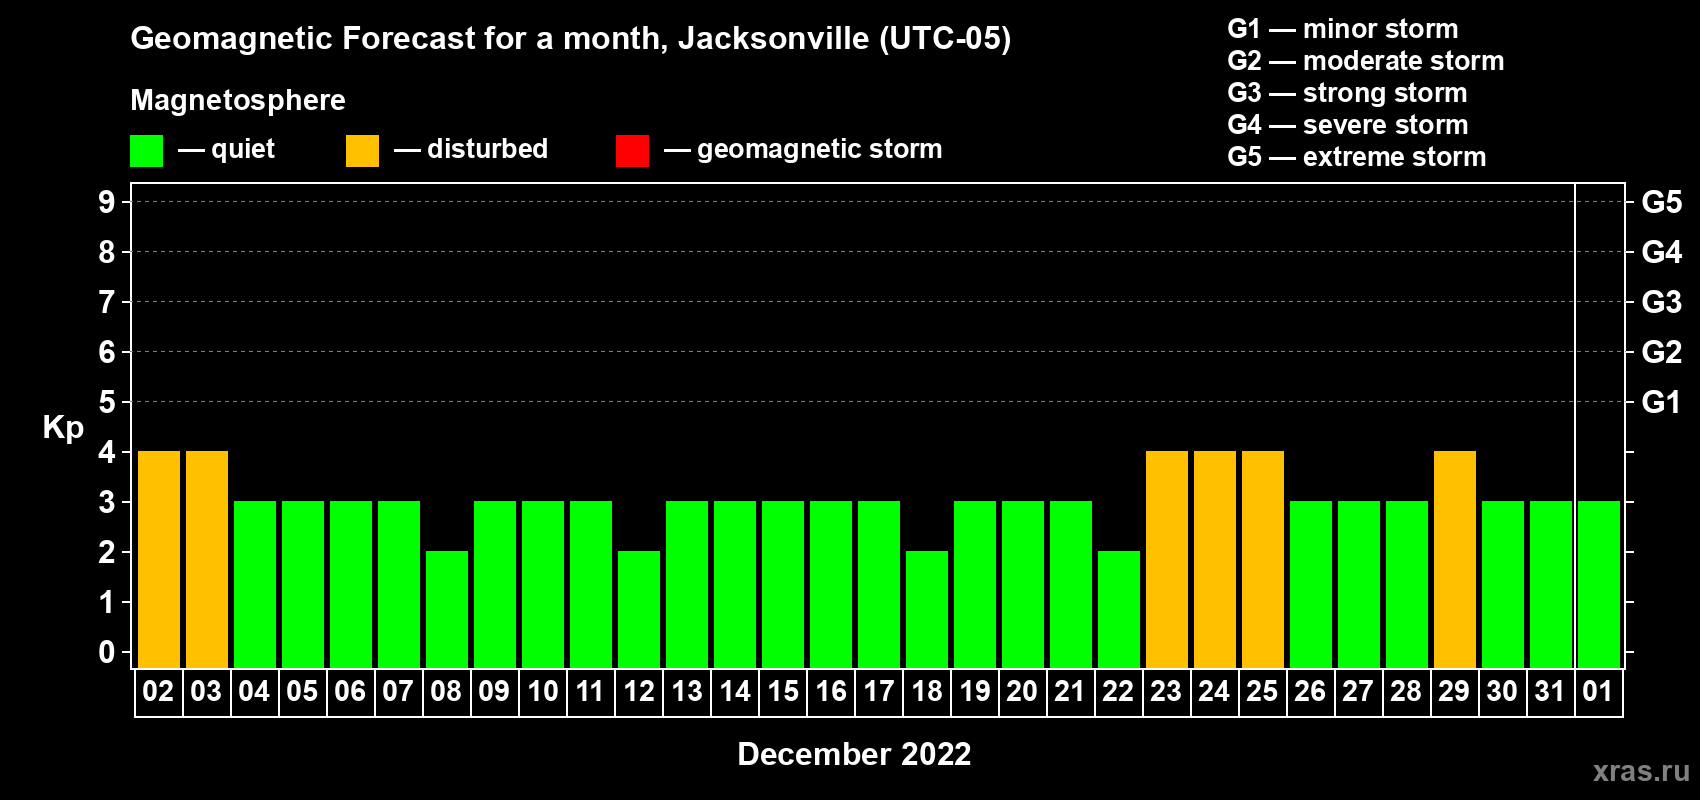Click the date label 05 on x-axis
The width and height of the screenshot is (1700, 800).
[x=302, y=691]
